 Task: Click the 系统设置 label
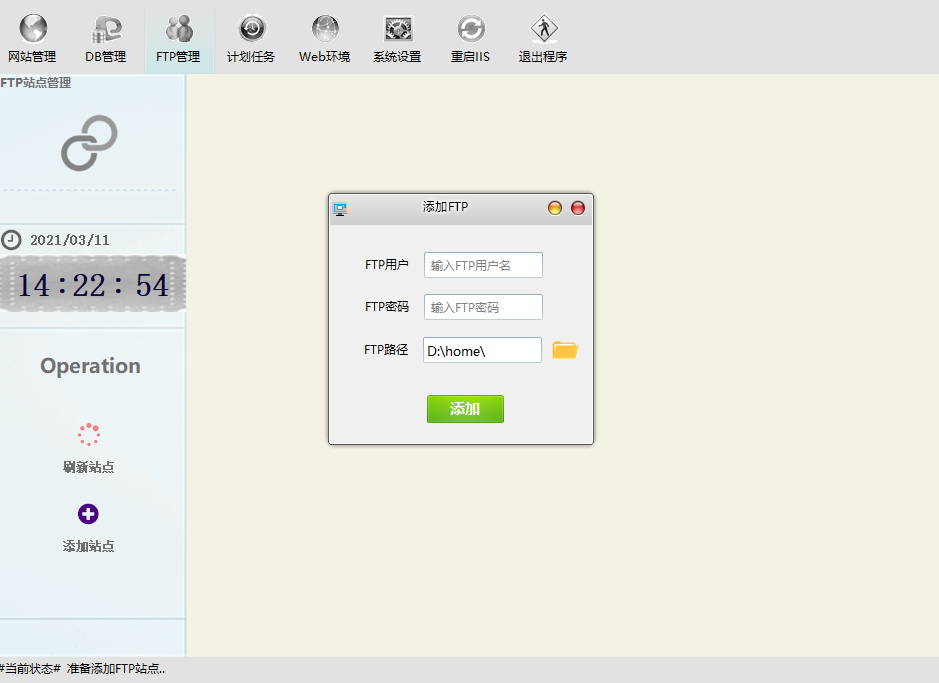coord(397,57)
